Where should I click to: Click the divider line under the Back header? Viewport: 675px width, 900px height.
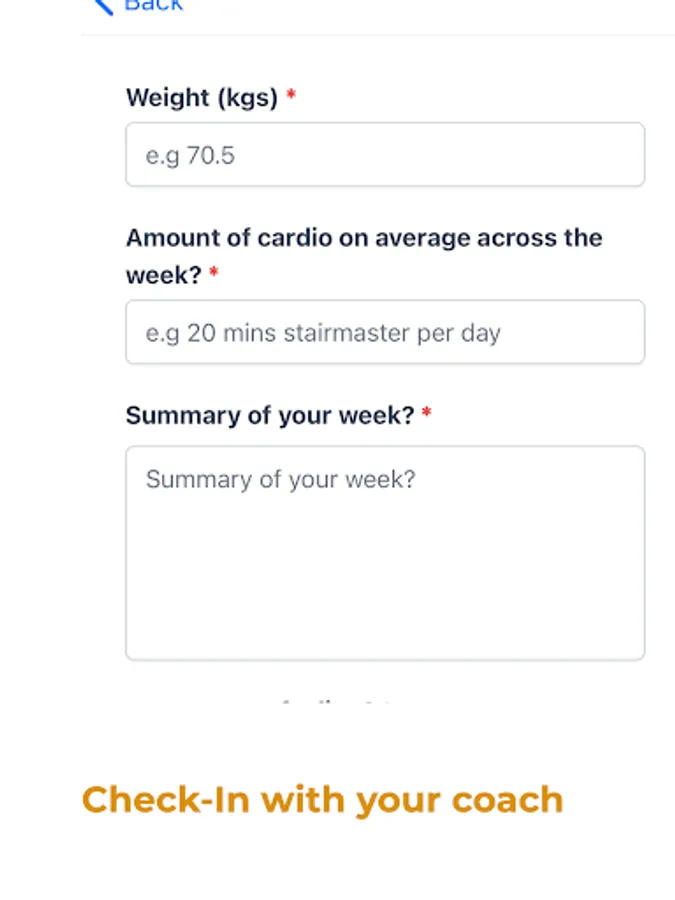click(378, 35)
